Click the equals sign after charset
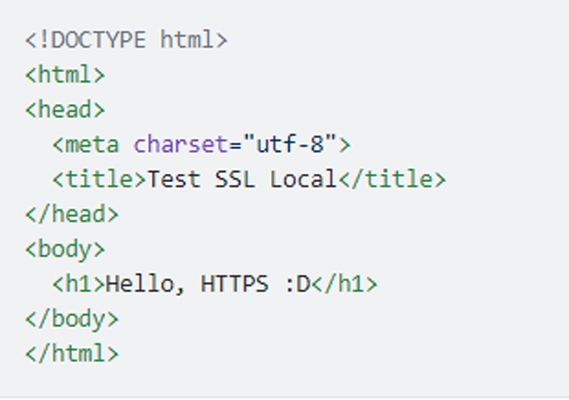Viewport: 569px width, 400px height. [x=236, y=144]
